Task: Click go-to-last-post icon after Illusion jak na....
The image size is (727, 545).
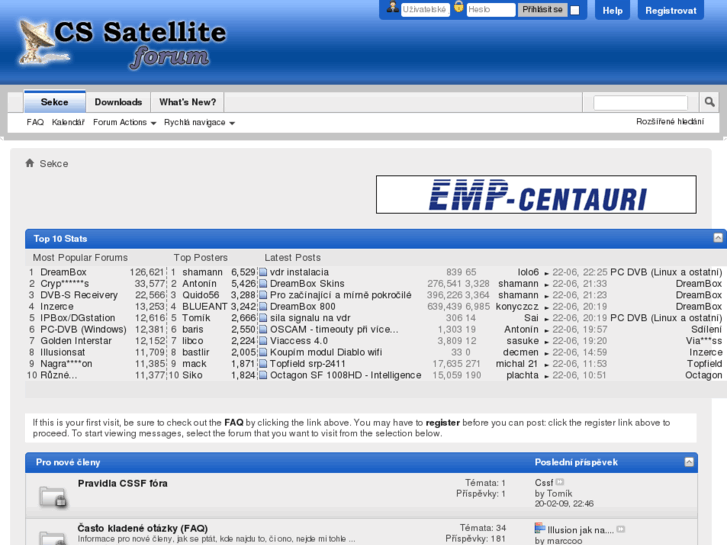Action: pyautogui.click(x=621, y=529)
